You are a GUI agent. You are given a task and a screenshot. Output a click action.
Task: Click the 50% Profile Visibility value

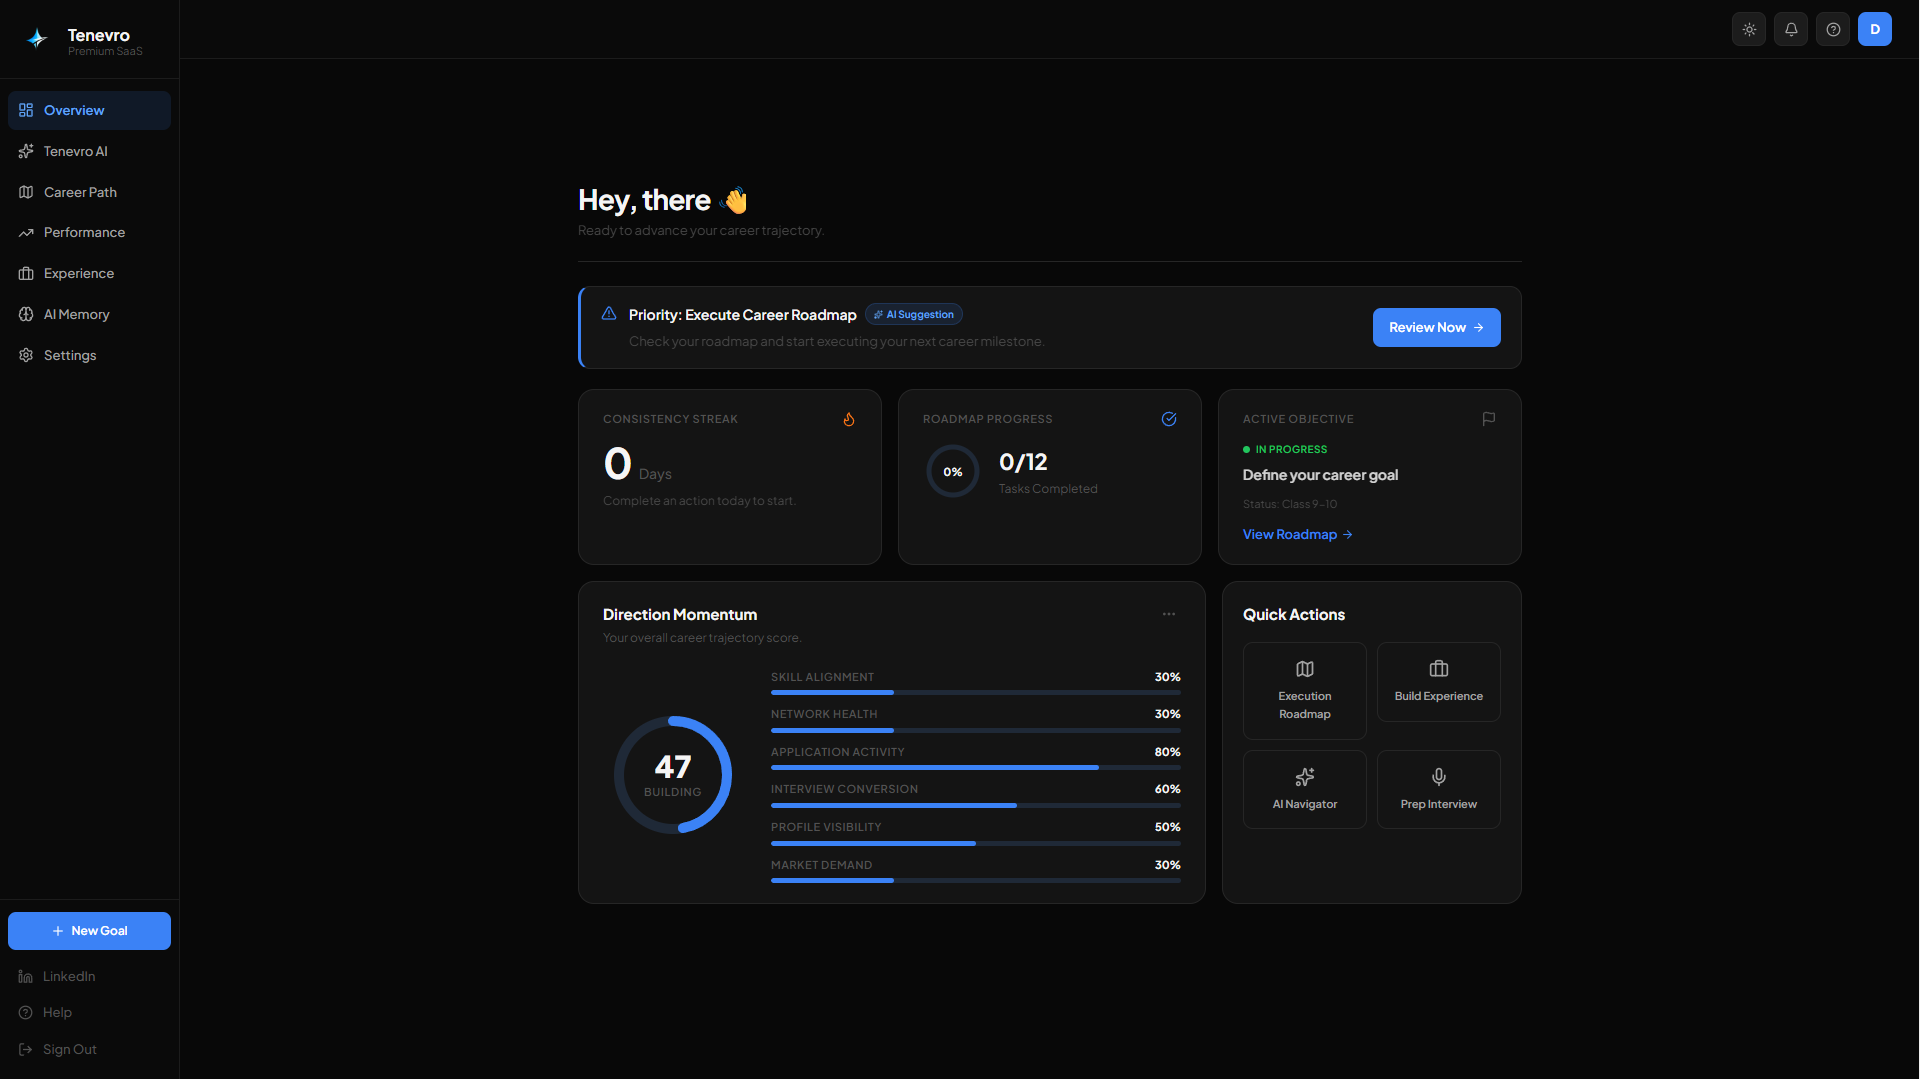[1167, 827]
